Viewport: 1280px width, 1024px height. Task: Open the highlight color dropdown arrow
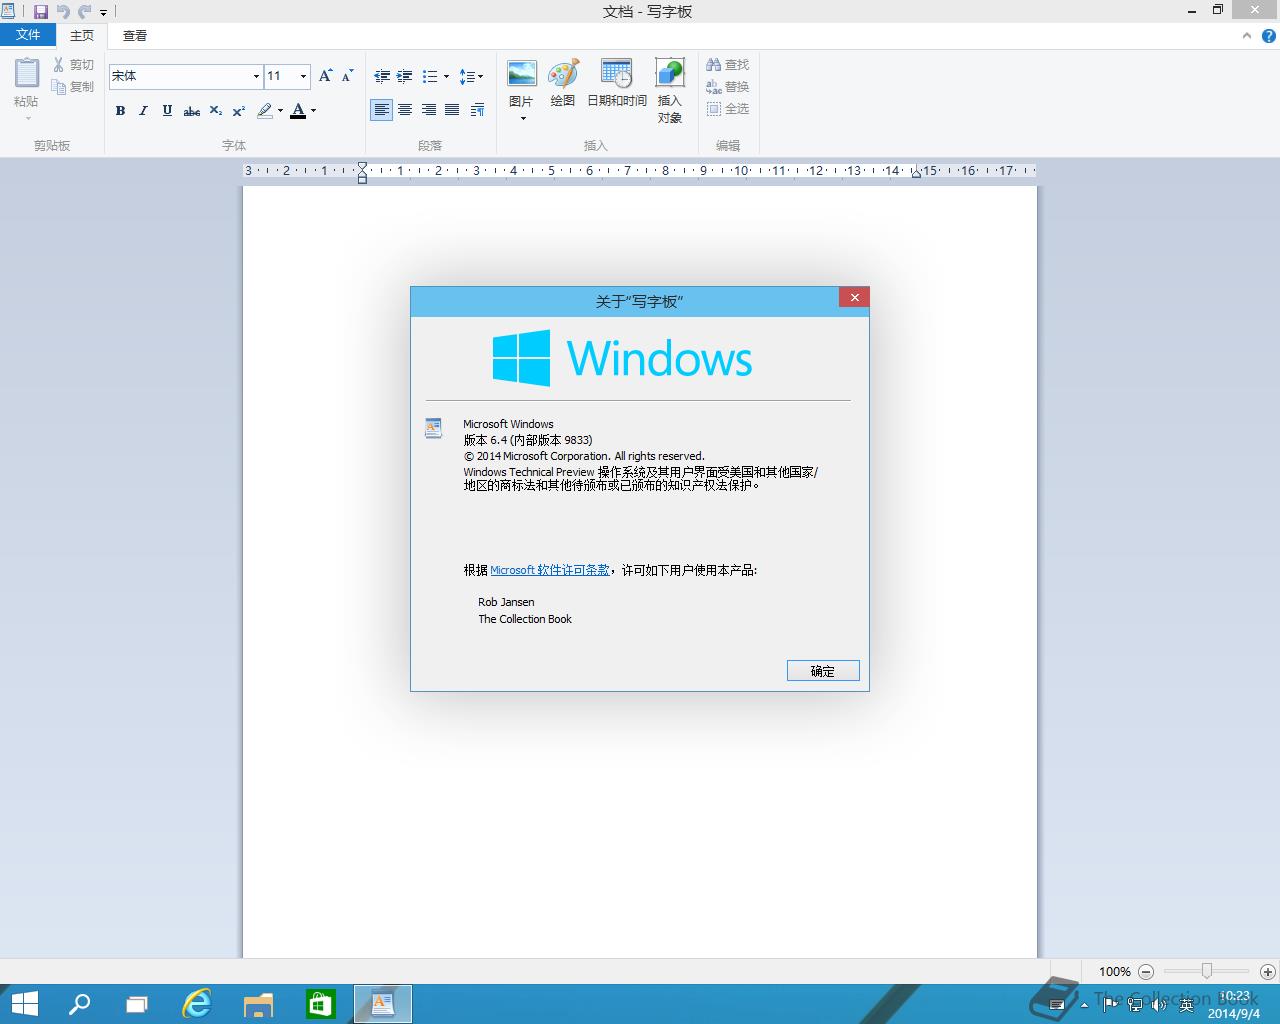[x=280, y=111]
